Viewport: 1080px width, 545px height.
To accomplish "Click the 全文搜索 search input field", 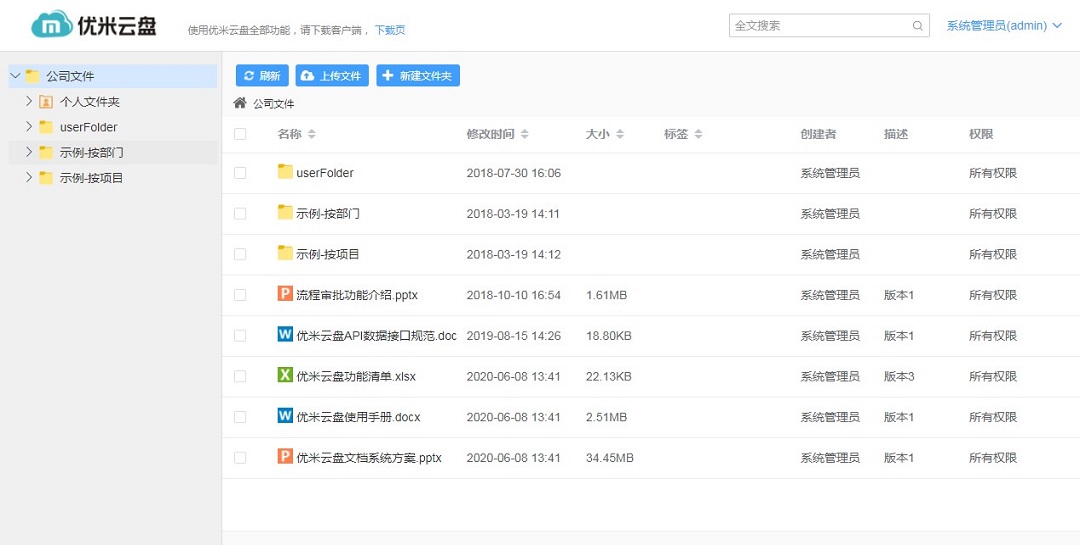I will pos(818,26).
